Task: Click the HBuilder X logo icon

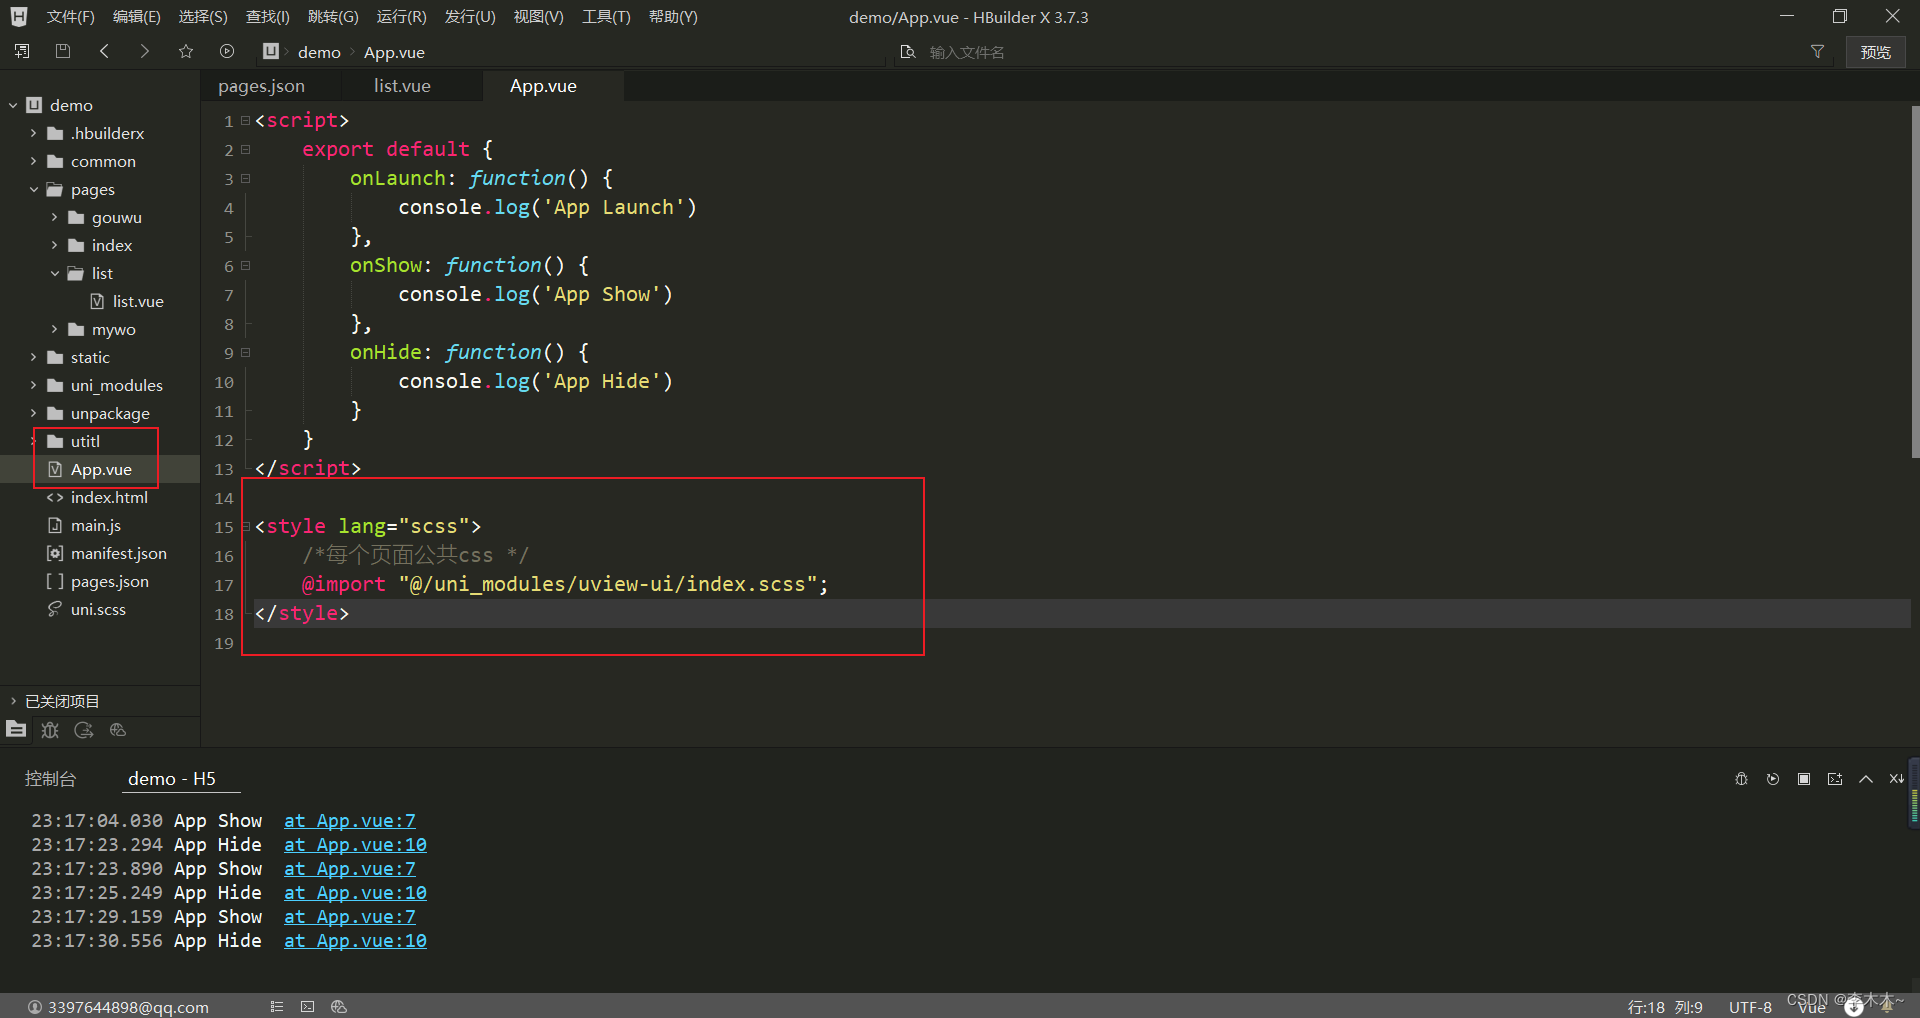Action: tap(19, 17)
